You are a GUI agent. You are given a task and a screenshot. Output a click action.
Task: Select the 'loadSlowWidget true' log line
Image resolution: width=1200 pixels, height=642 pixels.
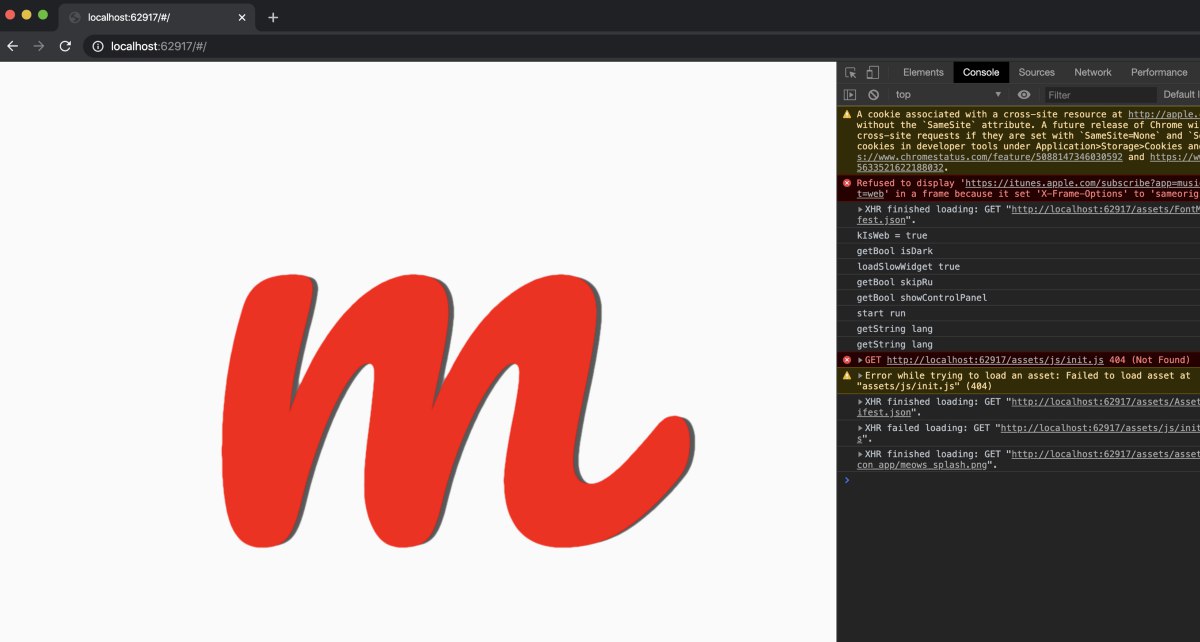pos(908,267)
